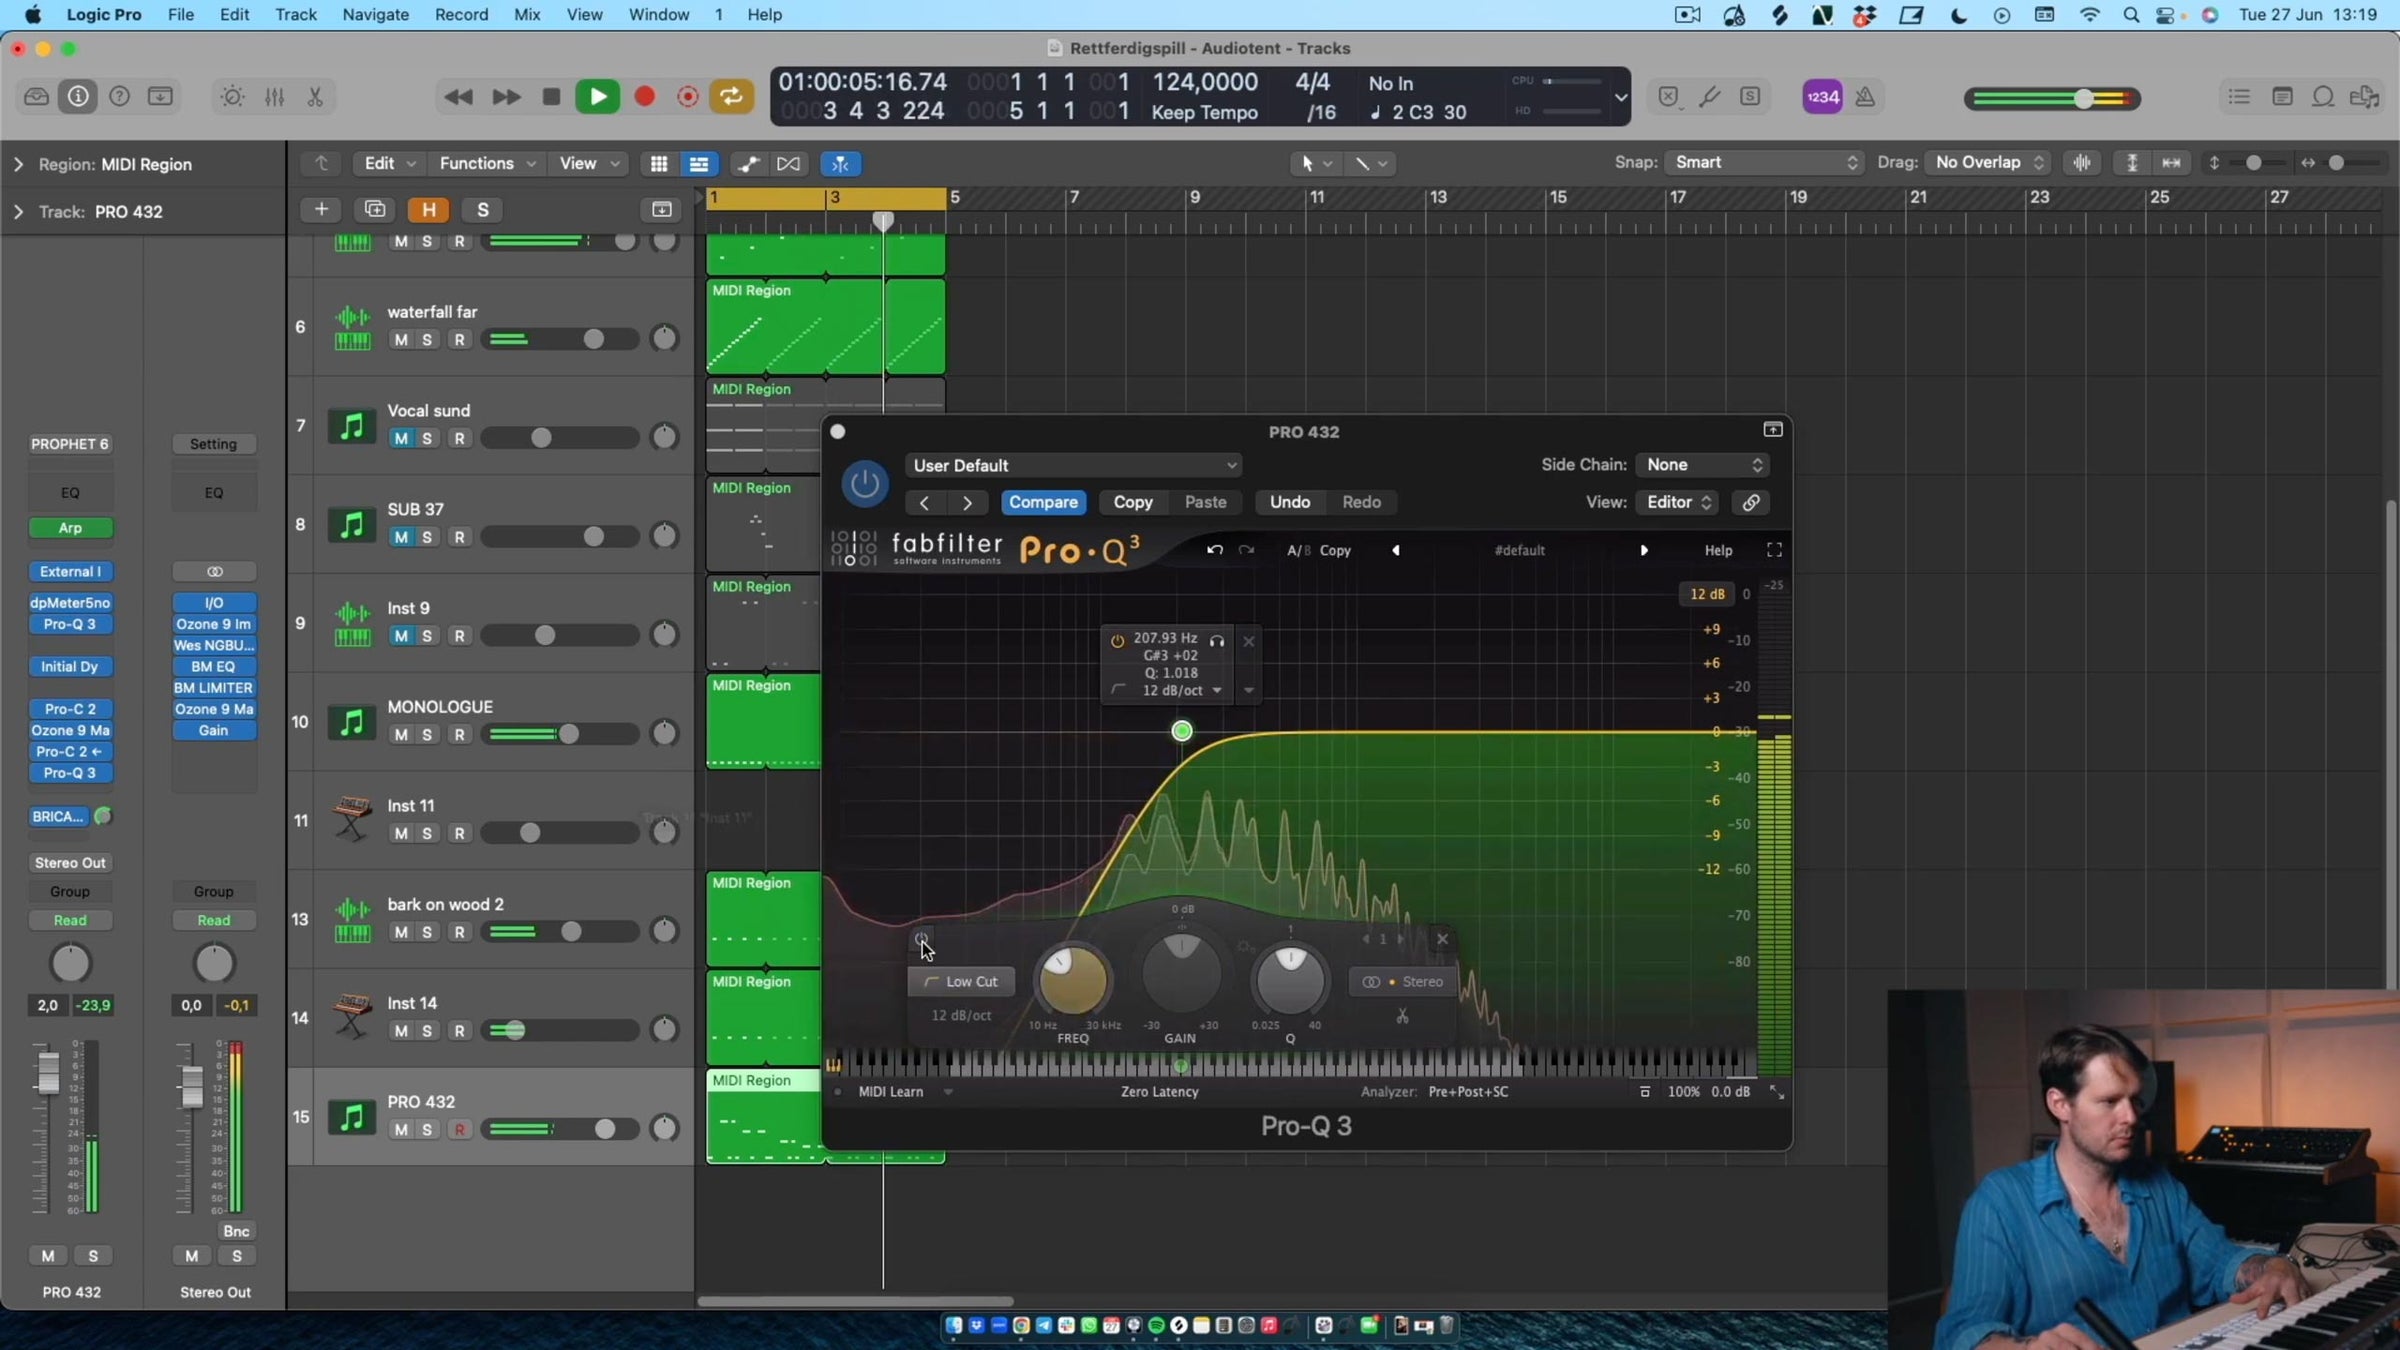The image size is (2400, 1350).
Task: Click the Pro-Q 3 power button
Action: (x=864, y=483)
